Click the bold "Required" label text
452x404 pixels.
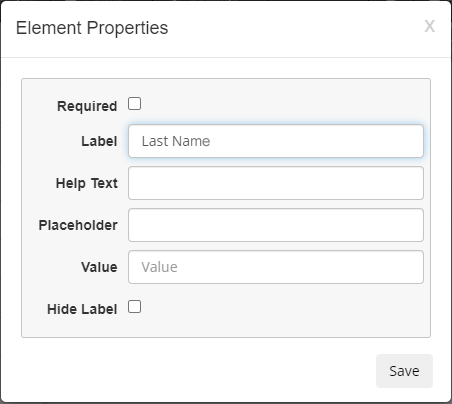tap(87, 106)
